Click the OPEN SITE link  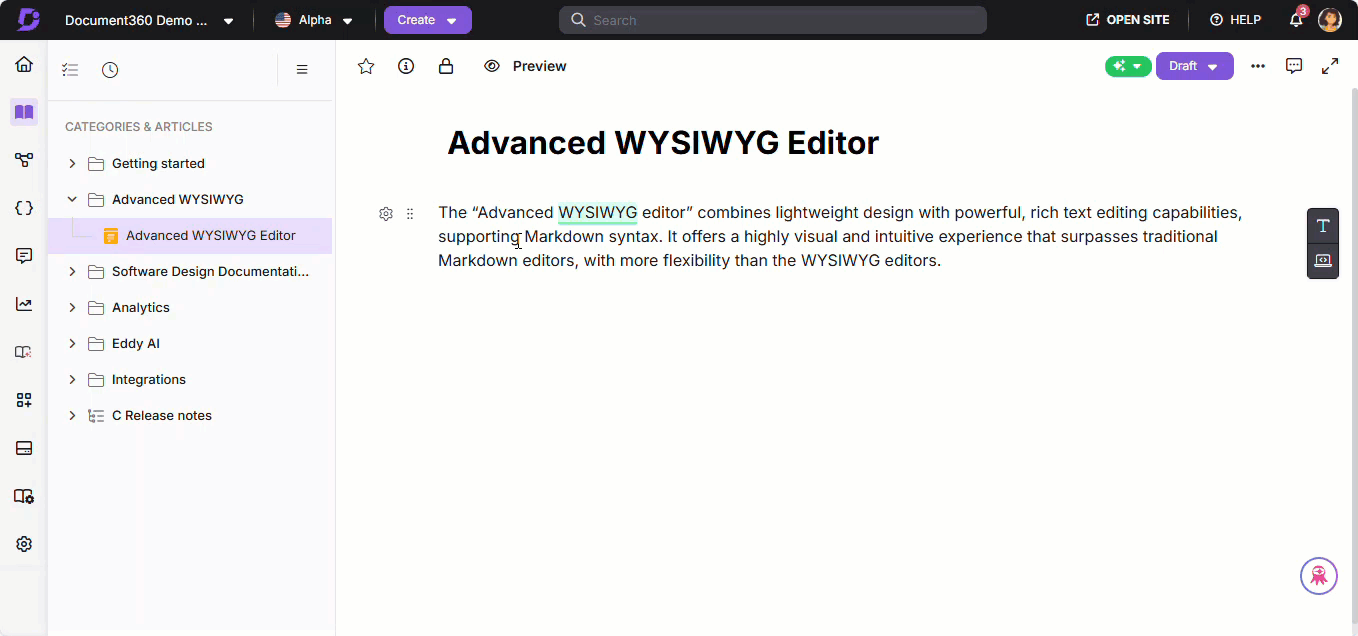(1128, 20)
